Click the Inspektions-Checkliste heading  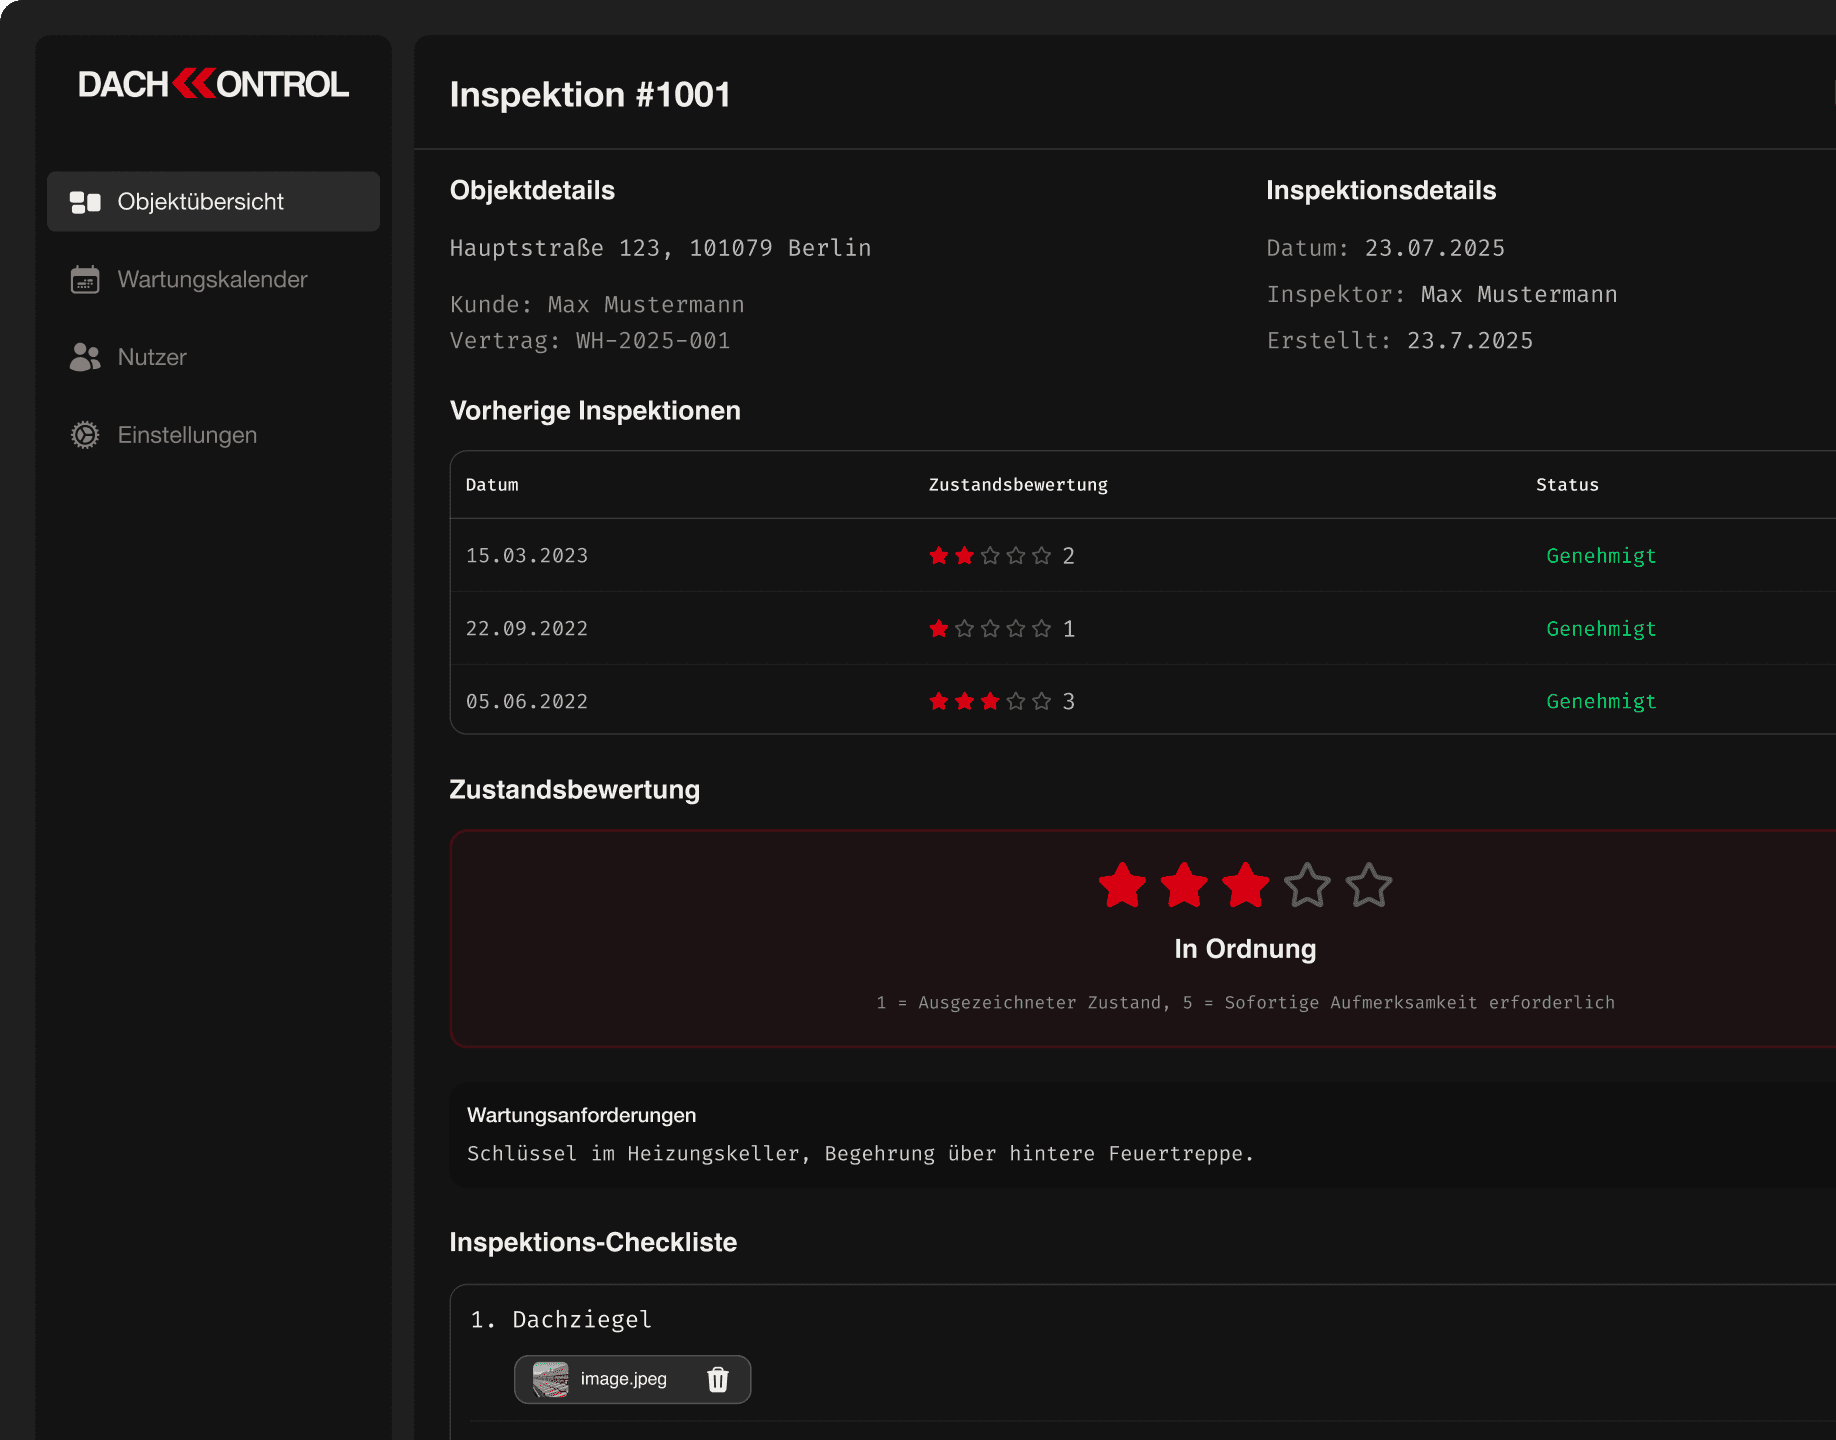[593, 1243]
